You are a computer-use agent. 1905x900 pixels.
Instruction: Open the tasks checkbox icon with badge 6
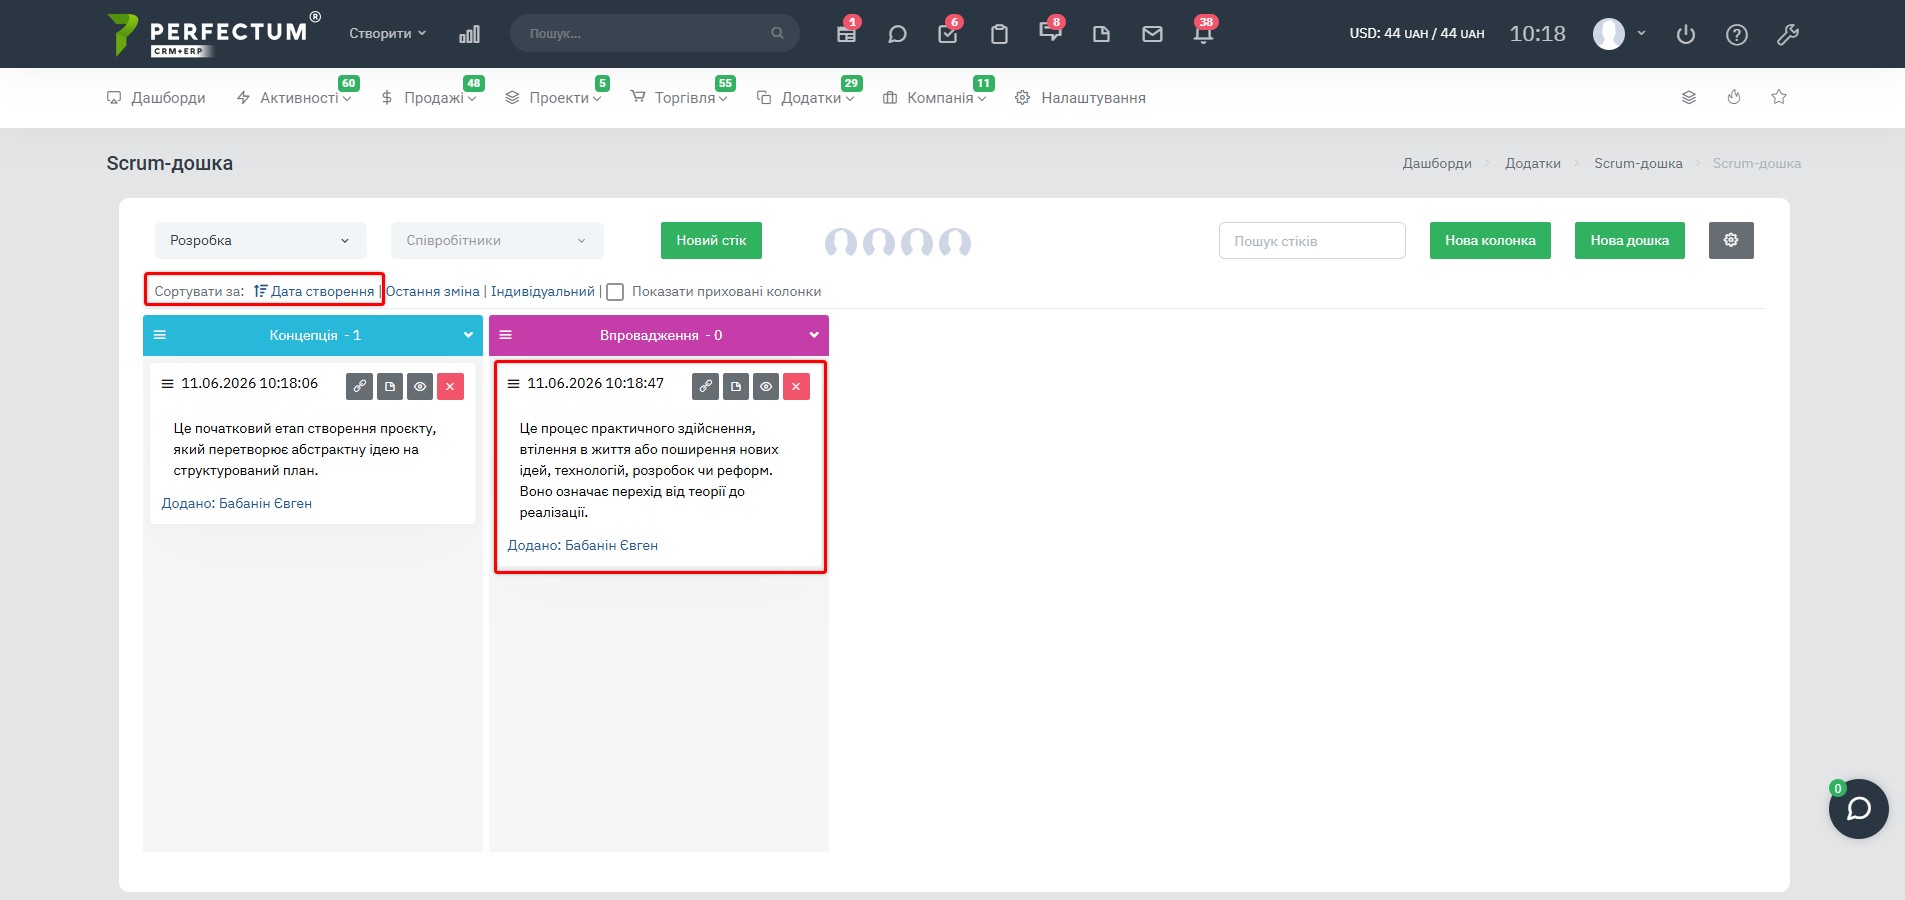coord(948,34)
